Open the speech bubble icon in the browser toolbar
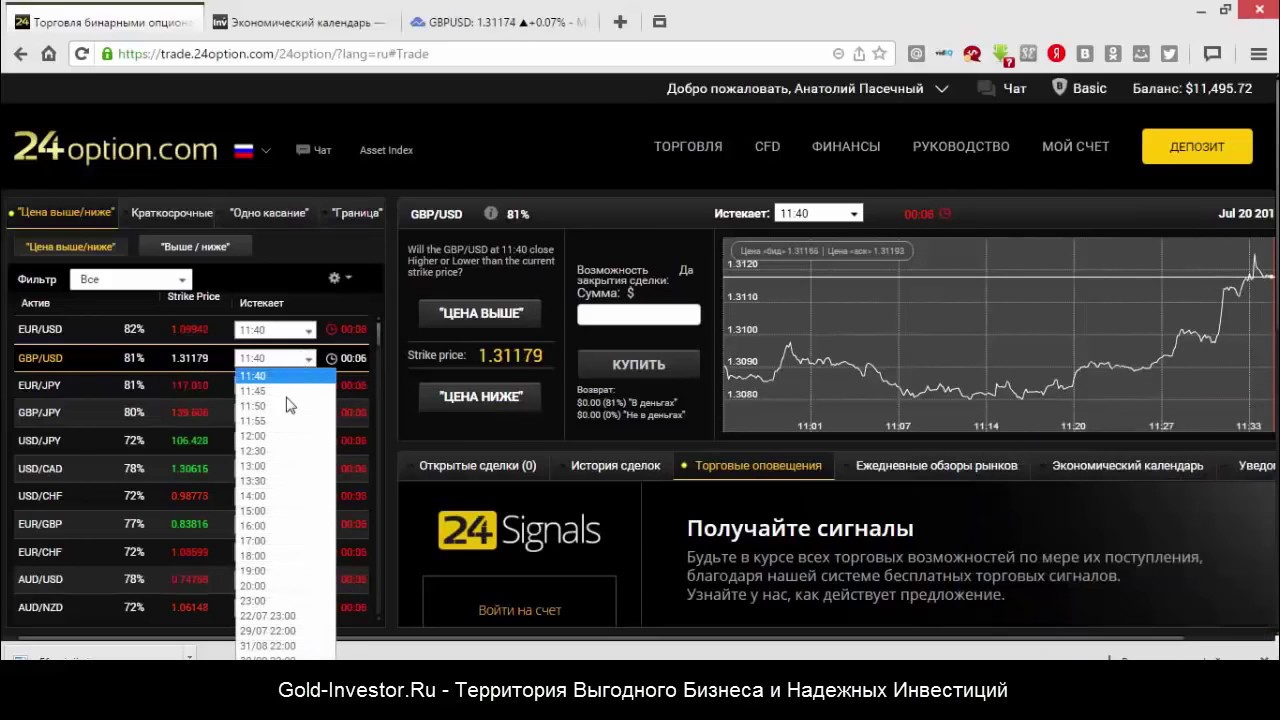1280x720 pixels. [x=1213, y=54]
